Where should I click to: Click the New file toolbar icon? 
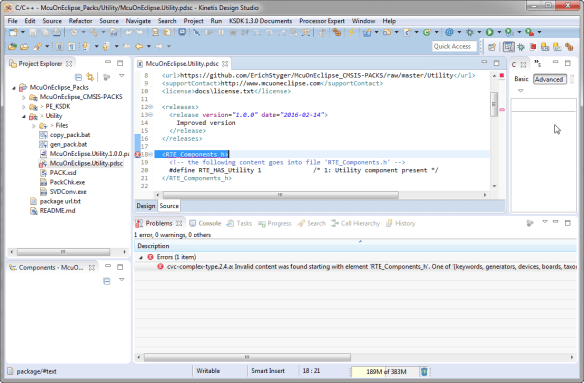tap(13, 32)
